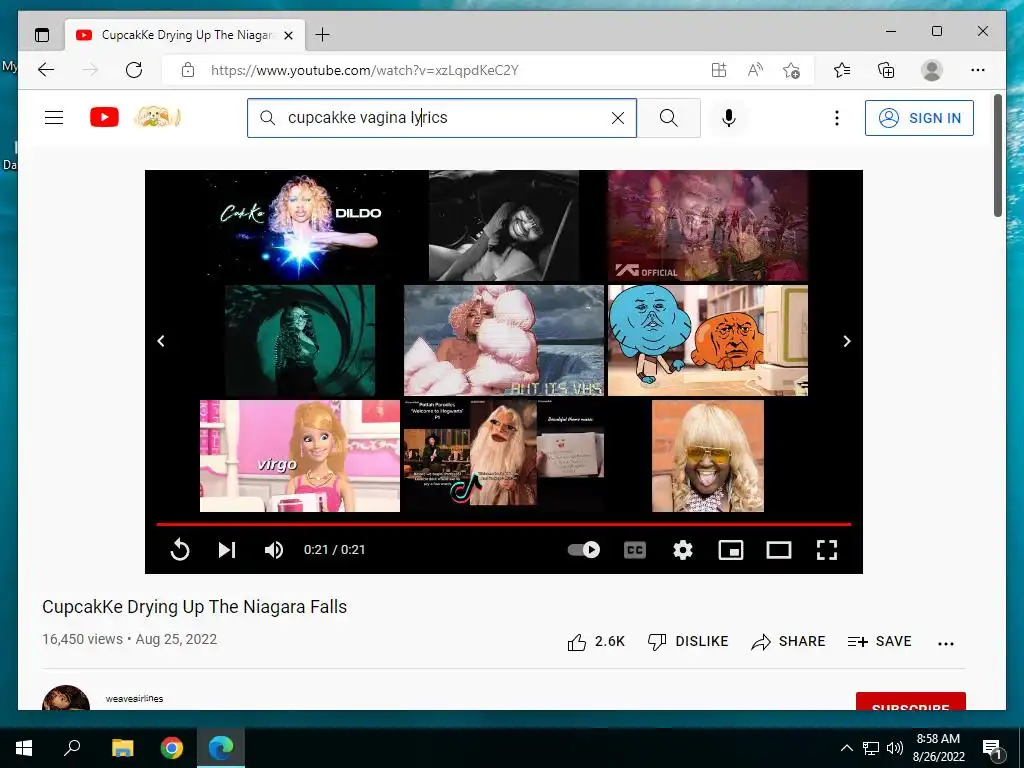Skip to the next video
Viewport: 1024px width, 768px height.
click(x=227, y=550)
